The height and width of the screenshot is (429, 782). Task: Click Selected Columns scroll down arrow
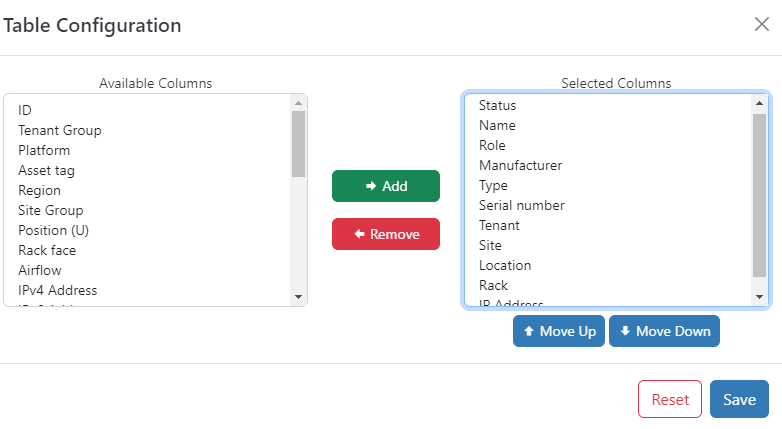pos(759,297)
